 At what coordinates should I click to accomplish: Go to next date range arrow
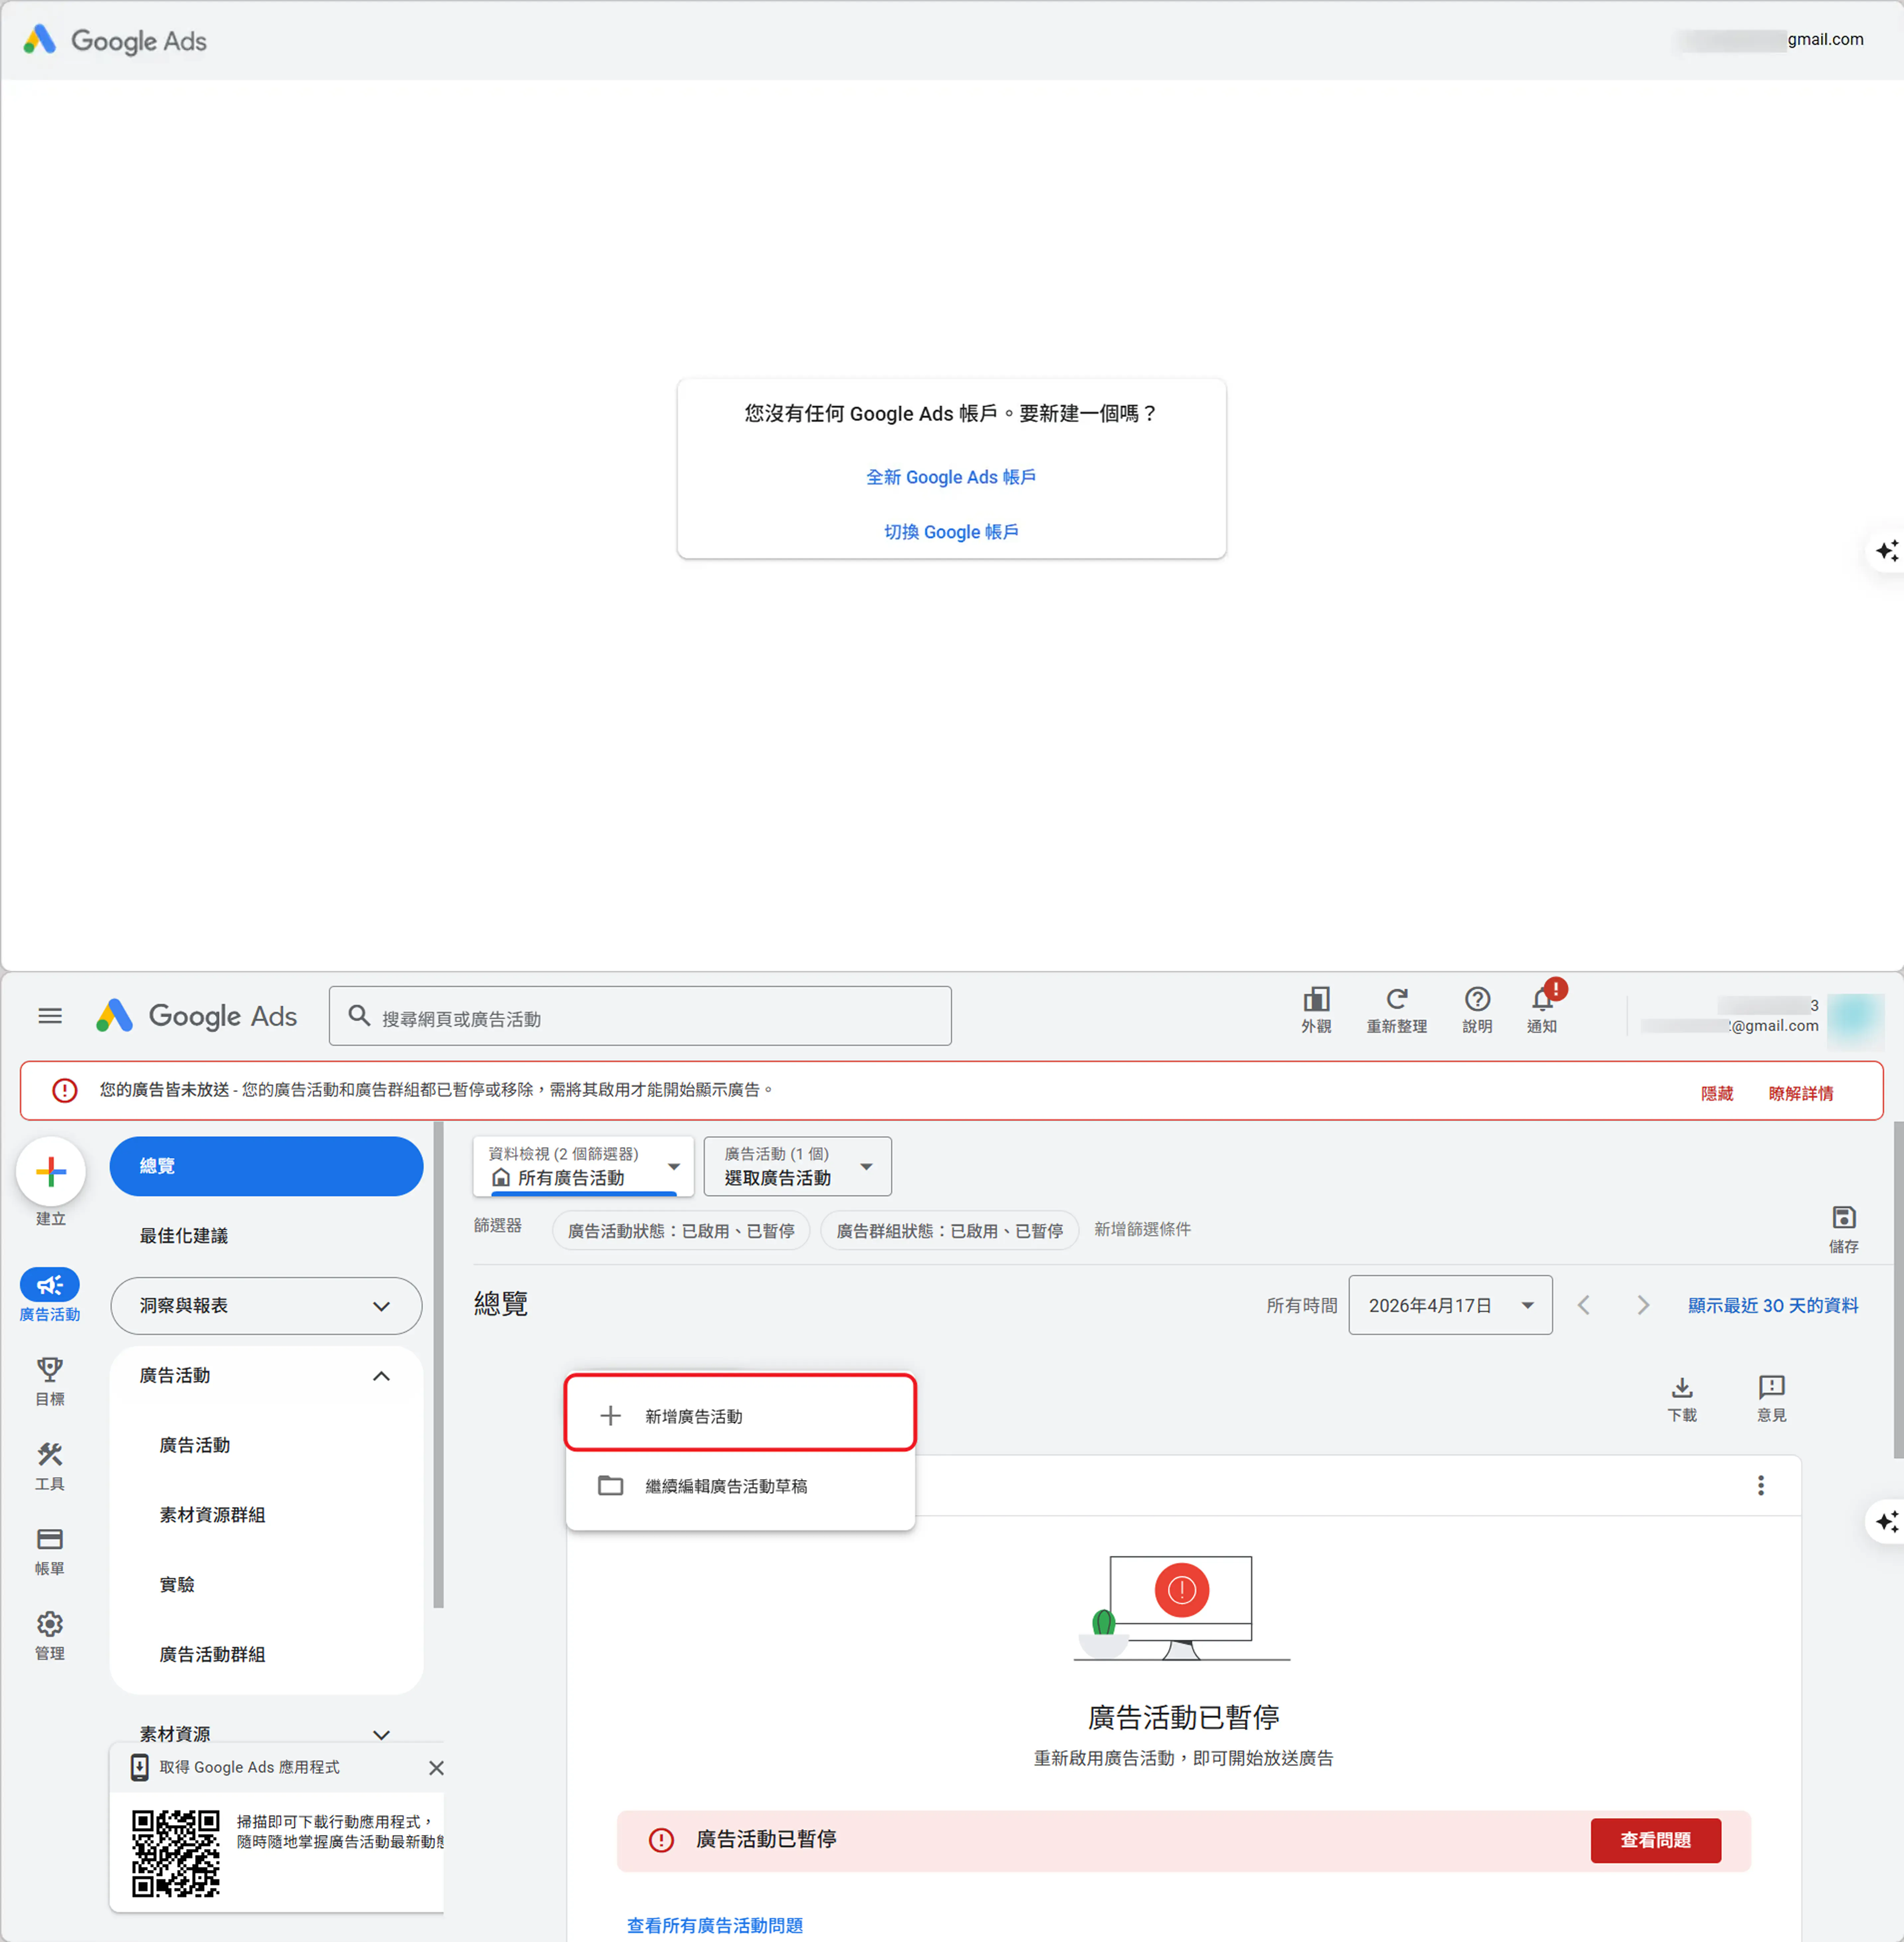[x=1643, y=1305]
